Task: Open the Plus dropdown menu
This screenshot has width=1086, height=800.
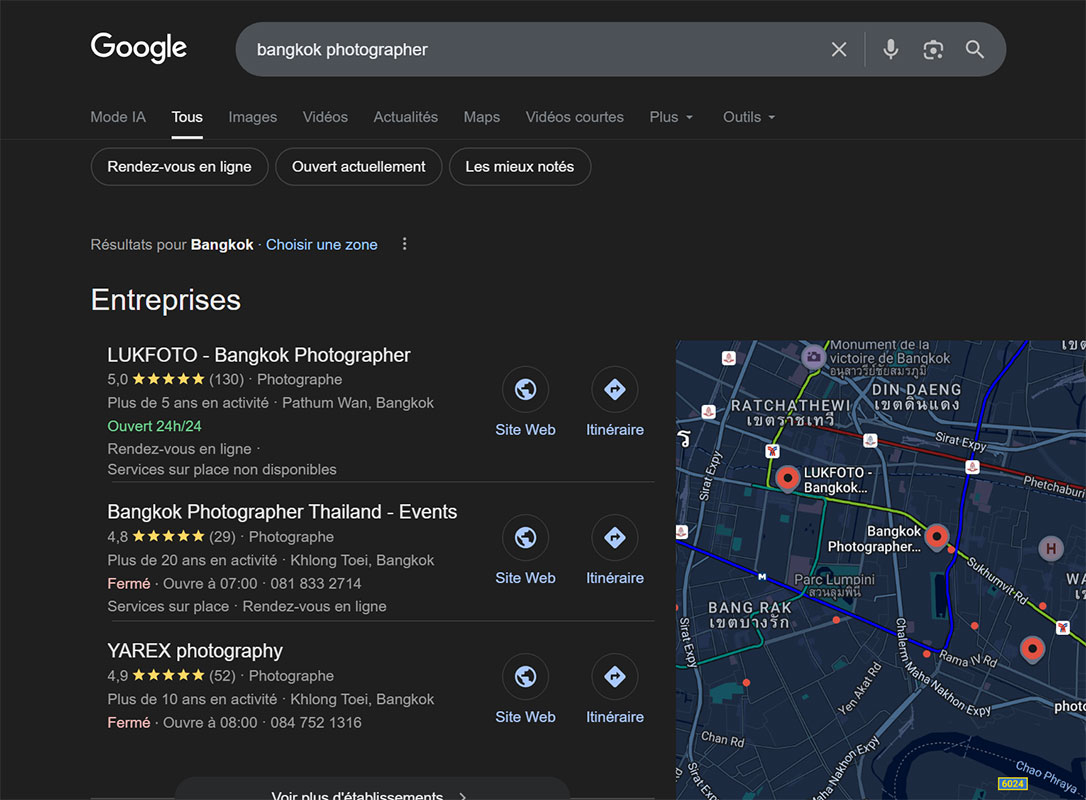Action: (671, 117)
